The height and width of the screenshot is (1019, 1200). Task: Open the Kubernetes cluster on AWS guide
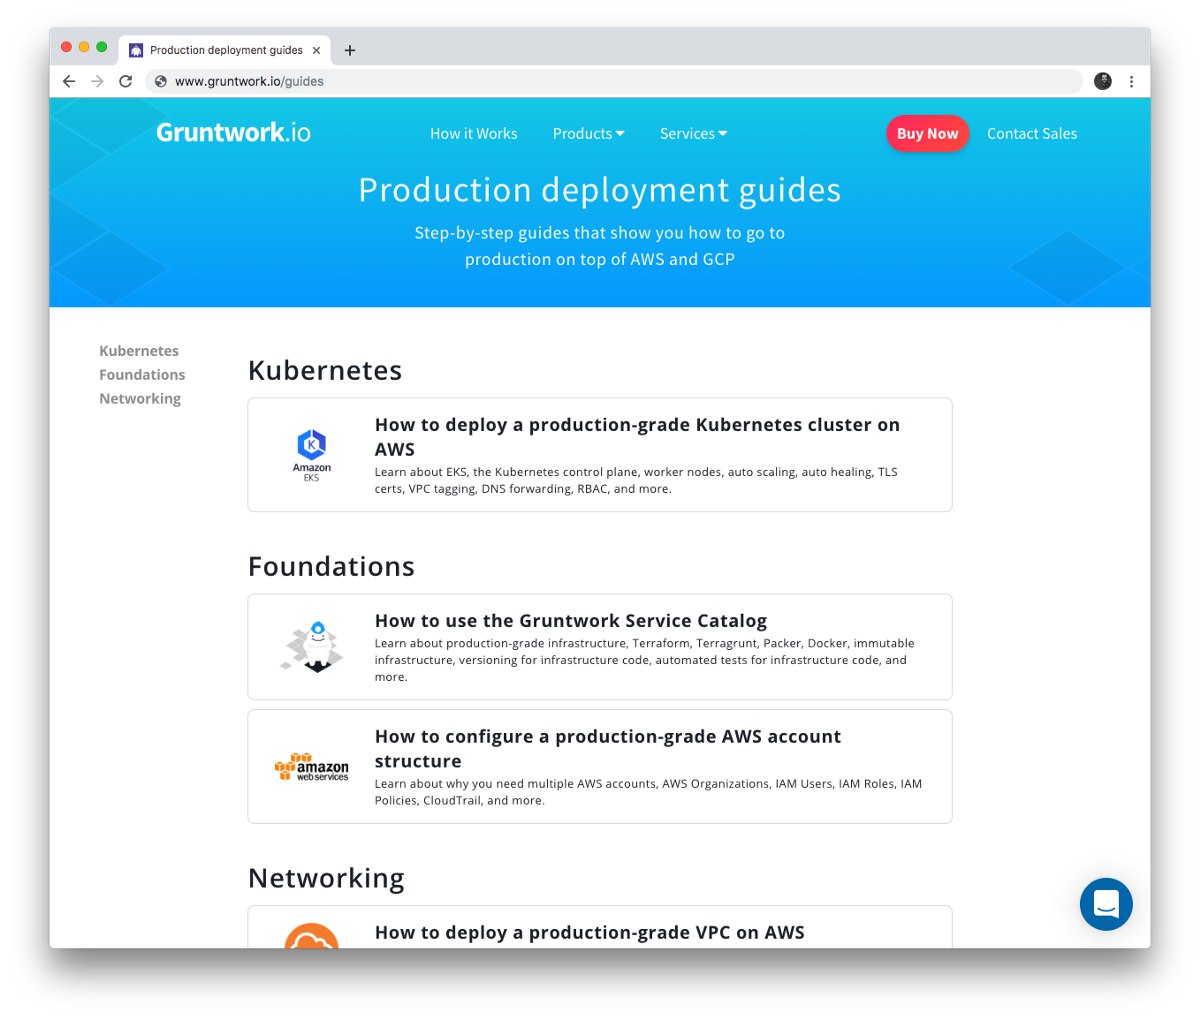pos(637,437)
